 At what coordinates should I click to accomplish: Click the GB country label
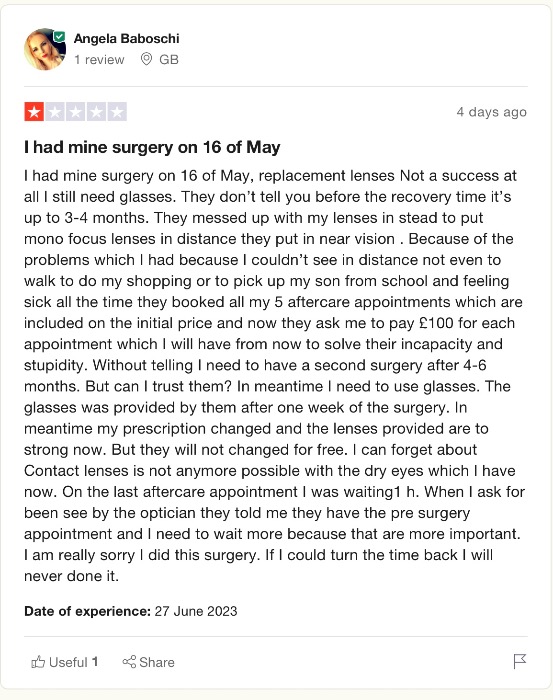(x=169, y=59)
